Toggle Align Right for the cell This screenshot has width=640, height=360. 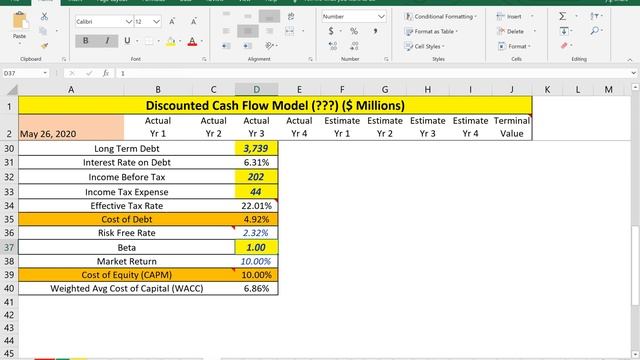tap(269, 31)
